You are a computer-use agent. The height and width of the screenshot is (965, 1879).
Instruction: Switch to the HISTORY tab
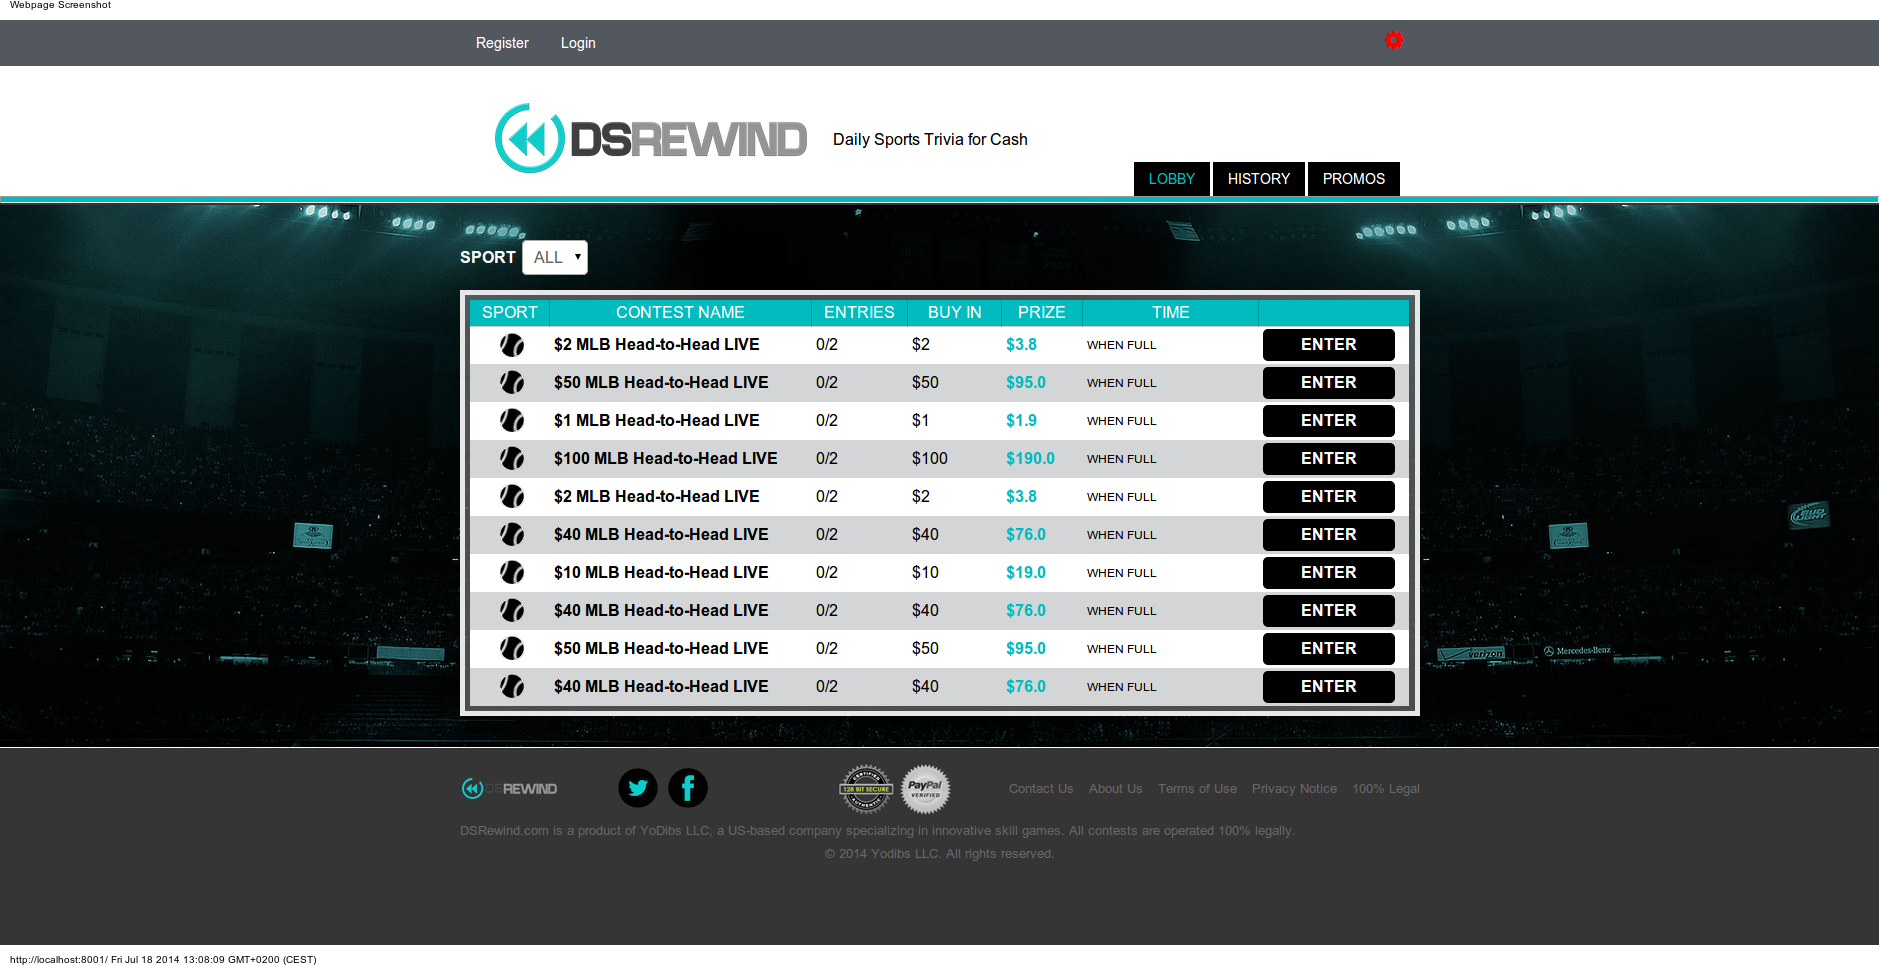tap(1259, 179)
